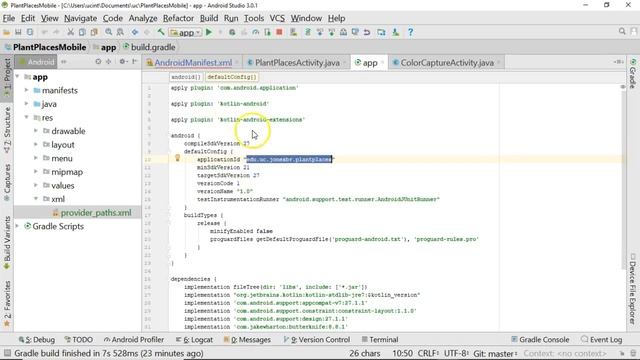640x360 pixels.
Task: Open Help with question mark icon
Action: (410, 32)
